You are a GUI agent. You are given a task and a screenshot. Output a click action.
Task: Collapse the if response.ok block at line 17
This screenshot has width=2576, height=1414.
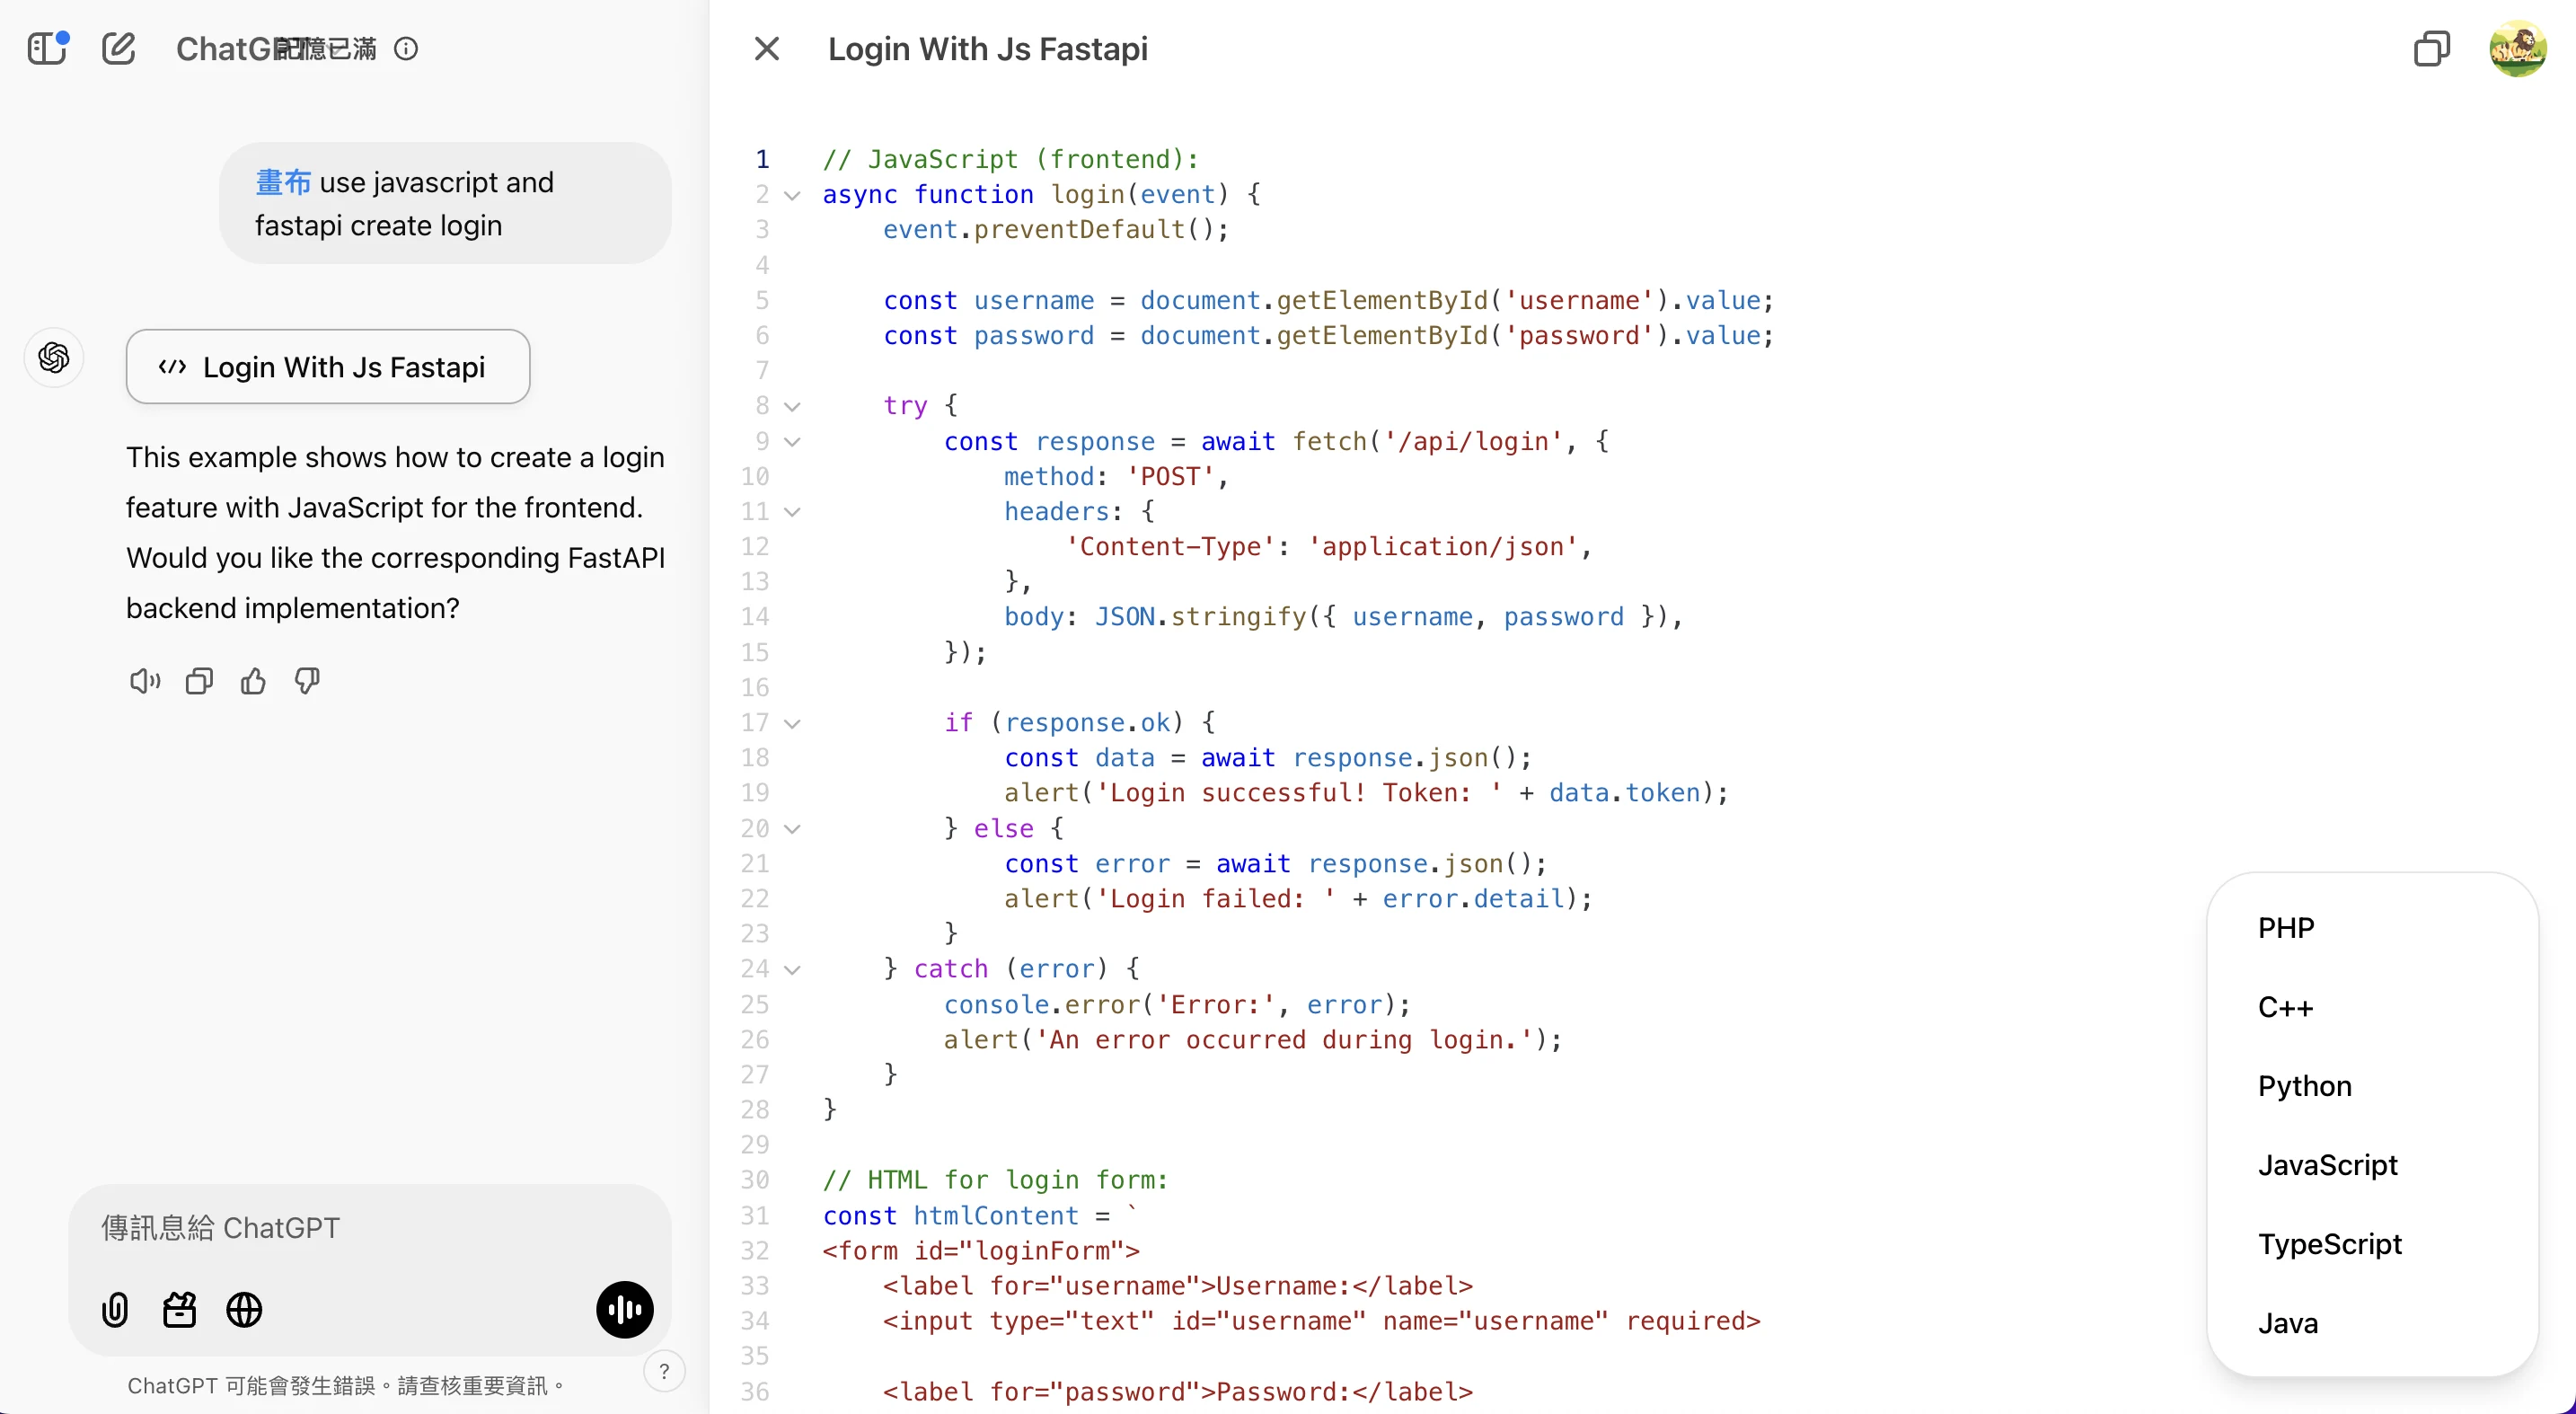tap(792, 723)
